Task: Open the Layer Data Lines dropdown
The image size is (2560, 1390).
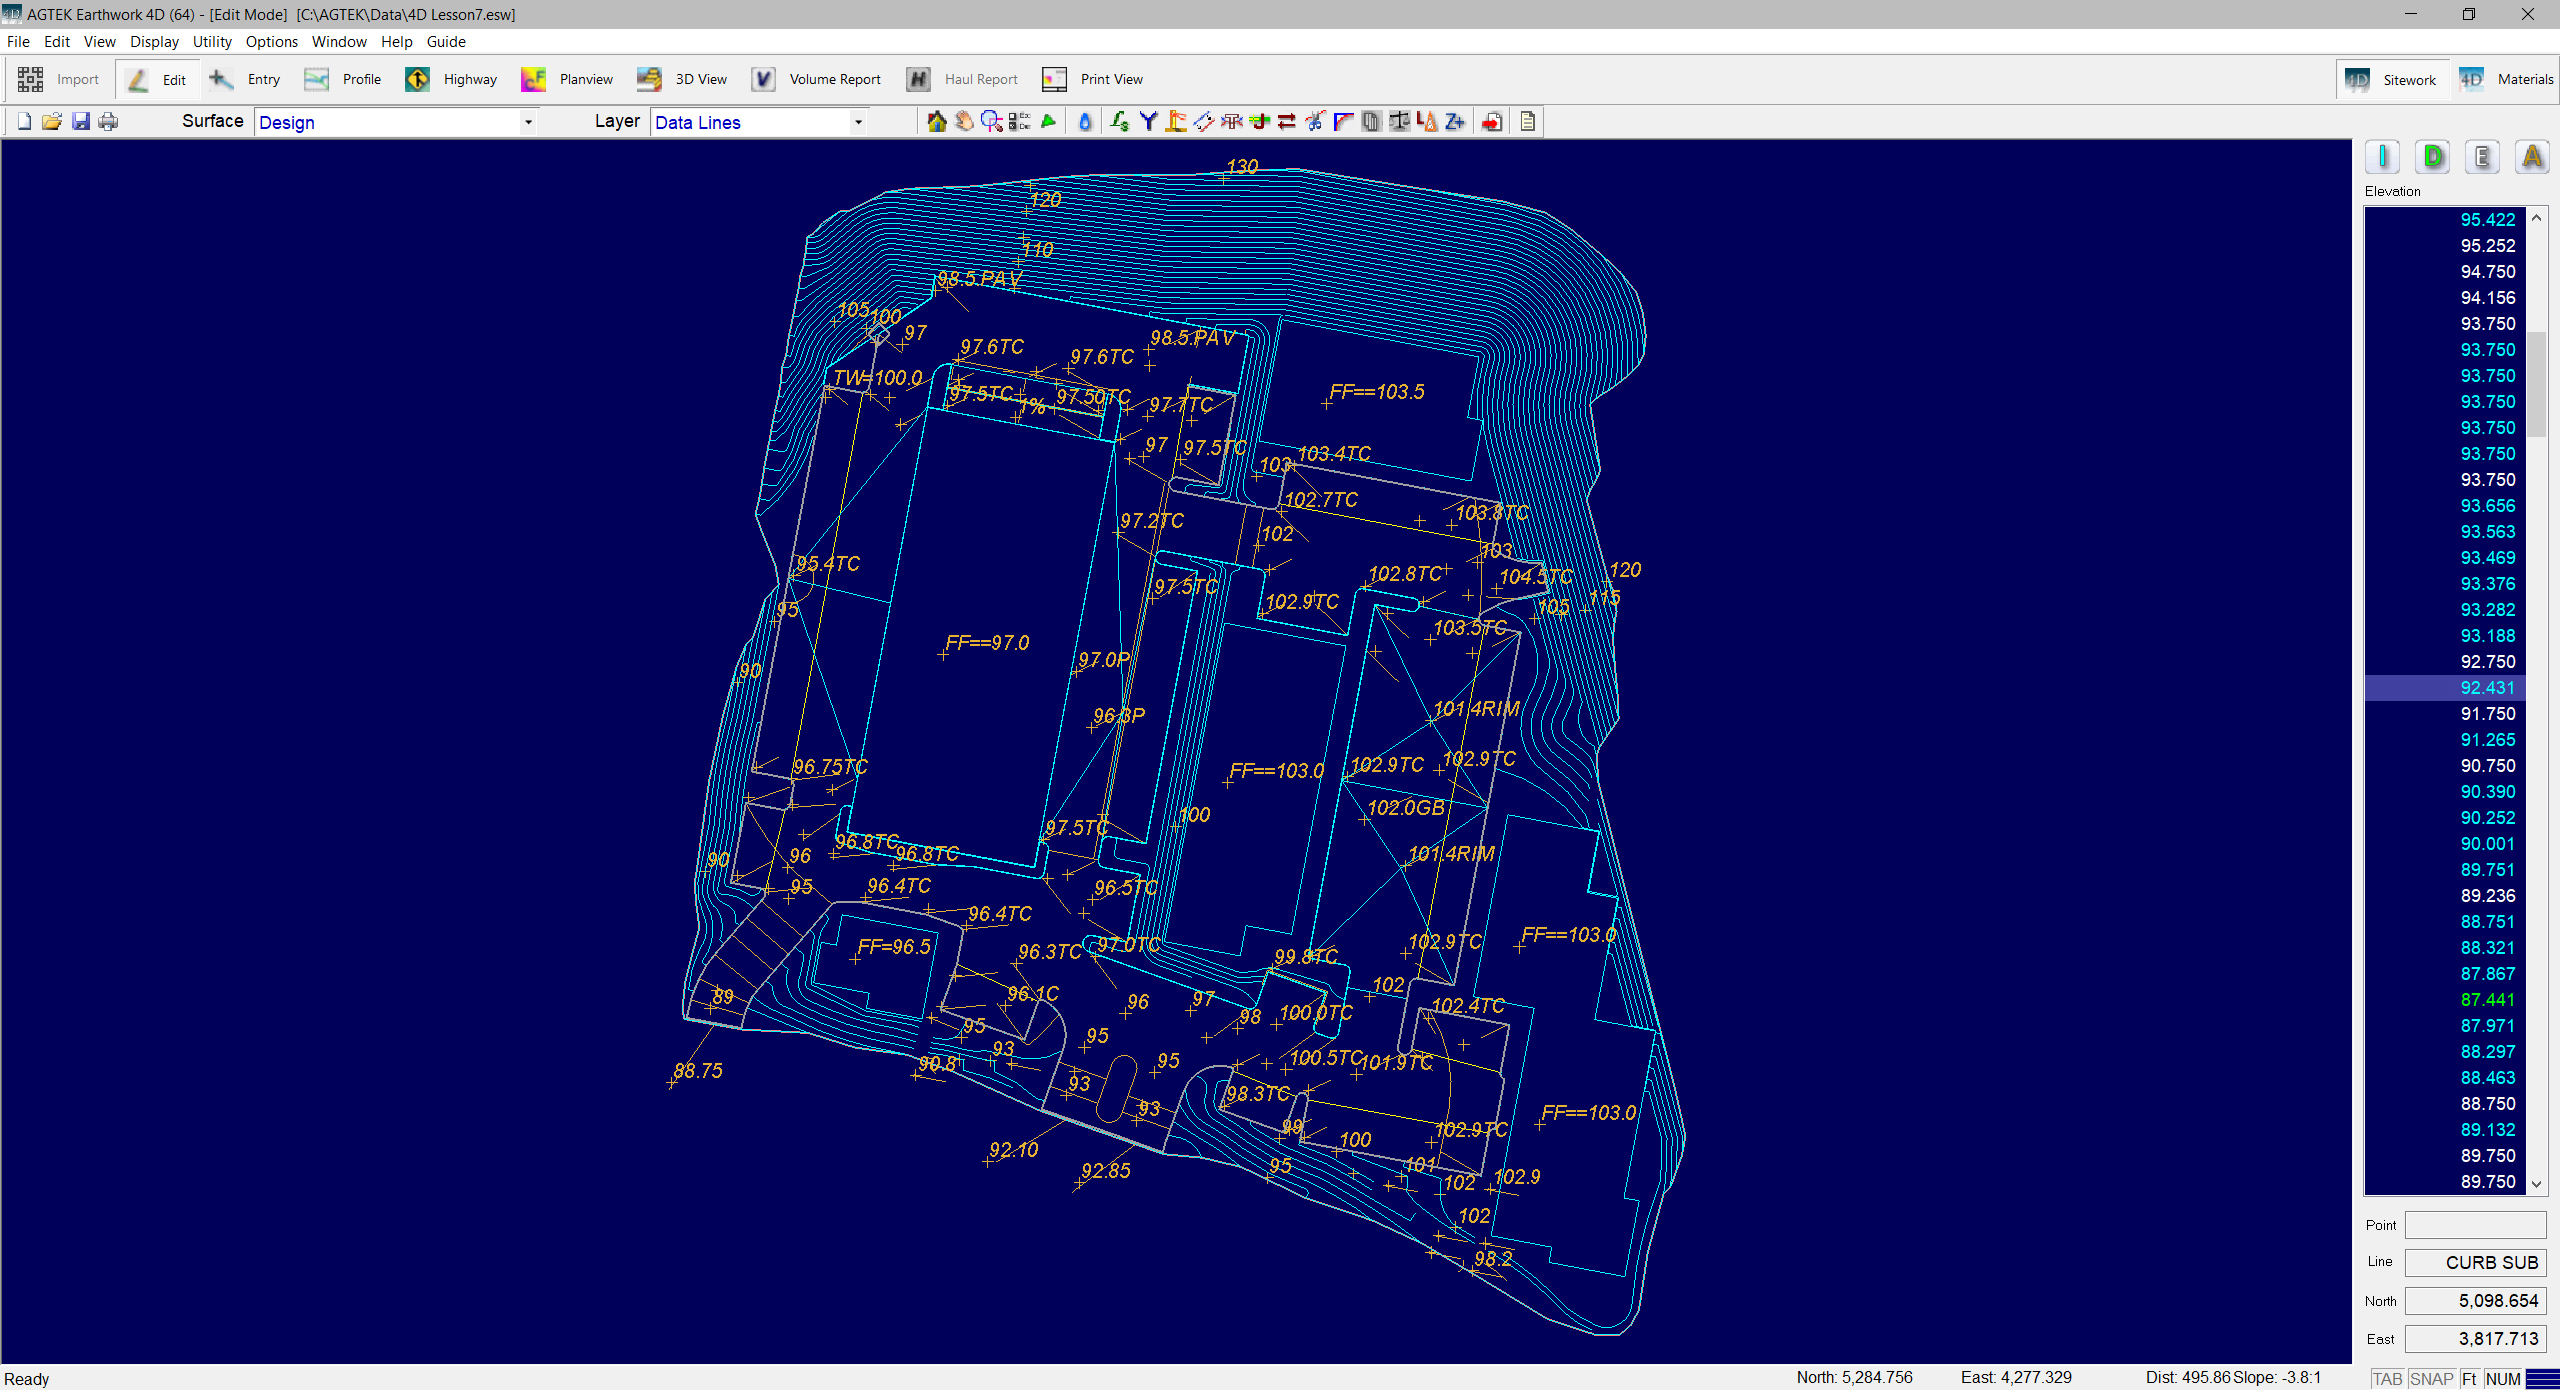Action: click(858, 123)
